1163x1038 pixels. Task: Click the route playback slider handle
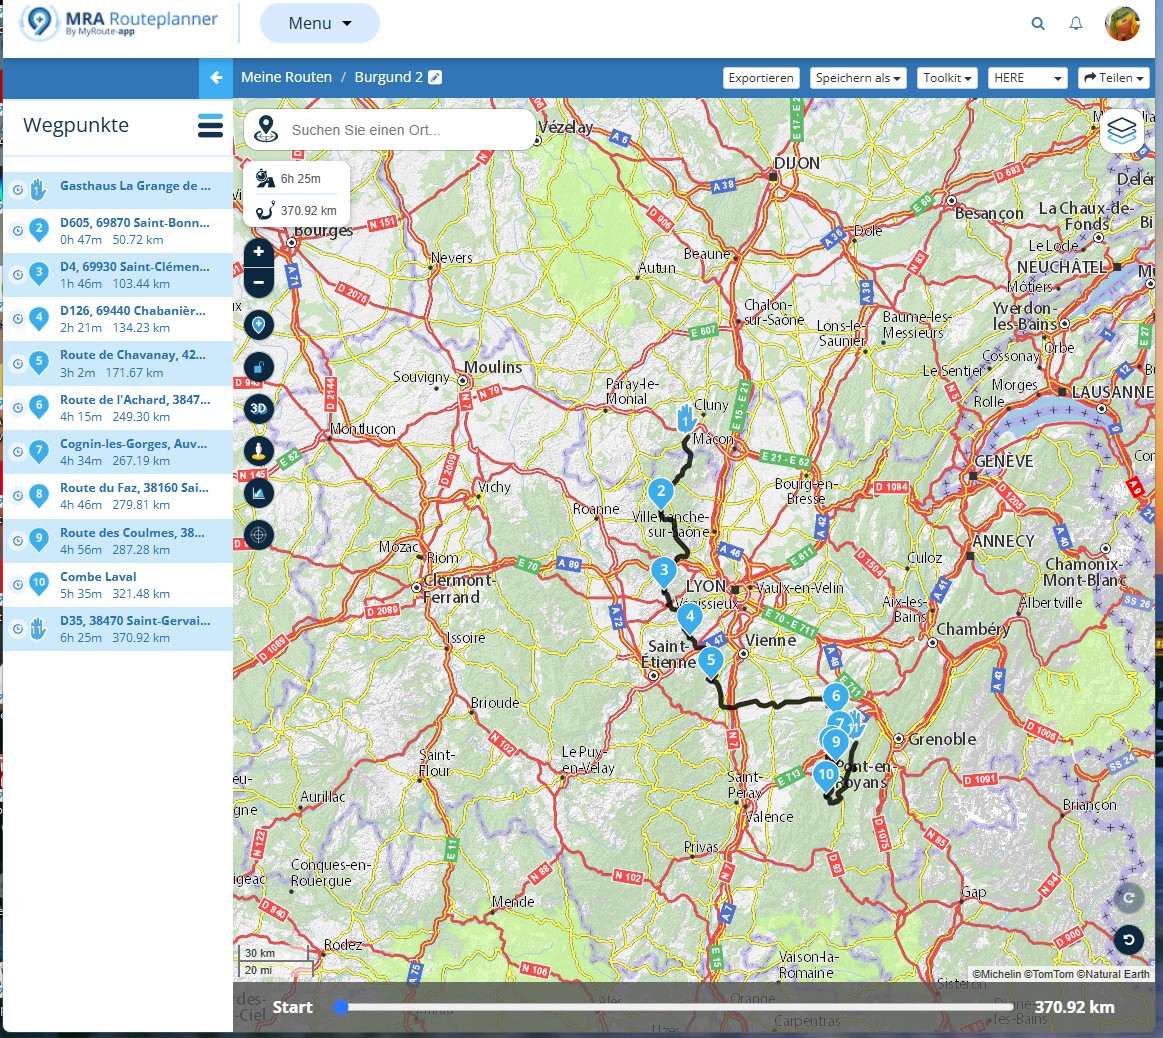(341, 1007)
